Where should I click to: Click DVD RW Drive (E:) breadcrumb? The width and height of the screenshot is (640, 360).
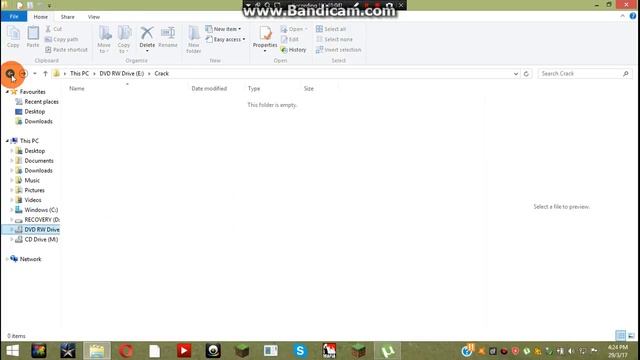tap(122, 73)
